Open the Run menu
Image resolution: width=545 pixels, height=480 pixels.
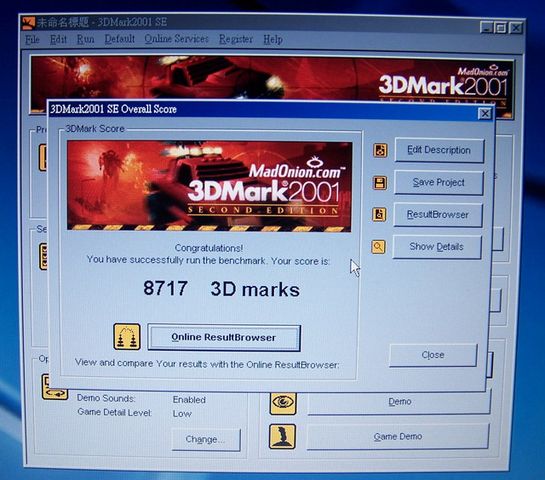(x=85, y=39)
